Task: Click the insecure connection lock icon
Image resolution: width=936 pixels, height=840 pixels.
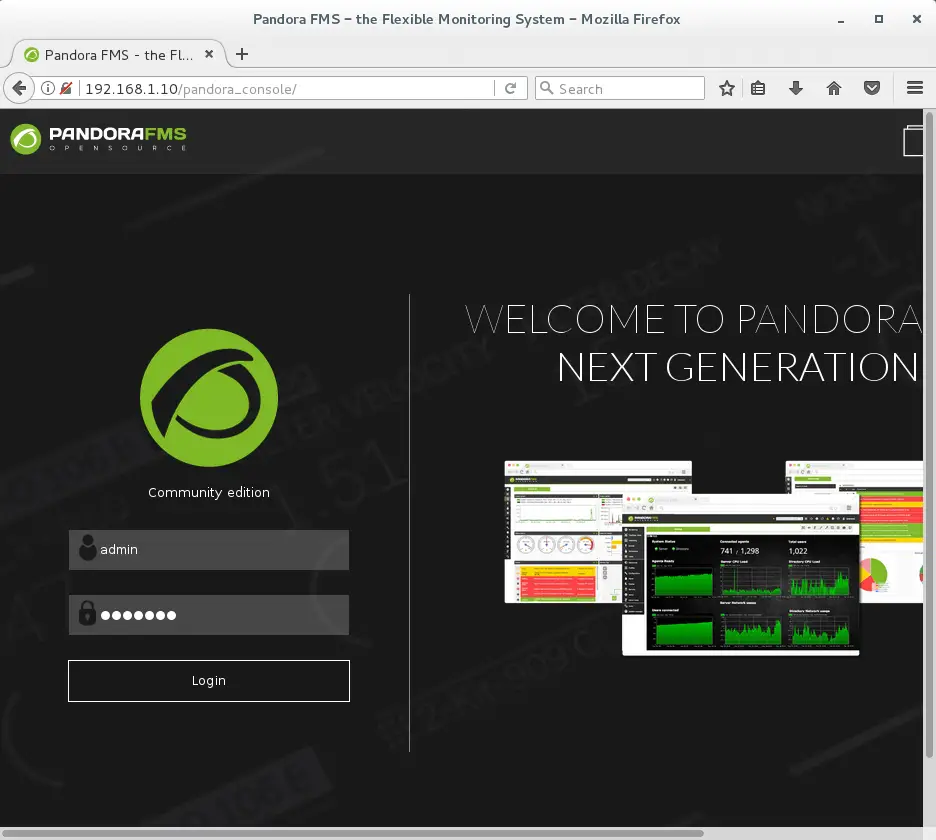Action: point(66,88)
